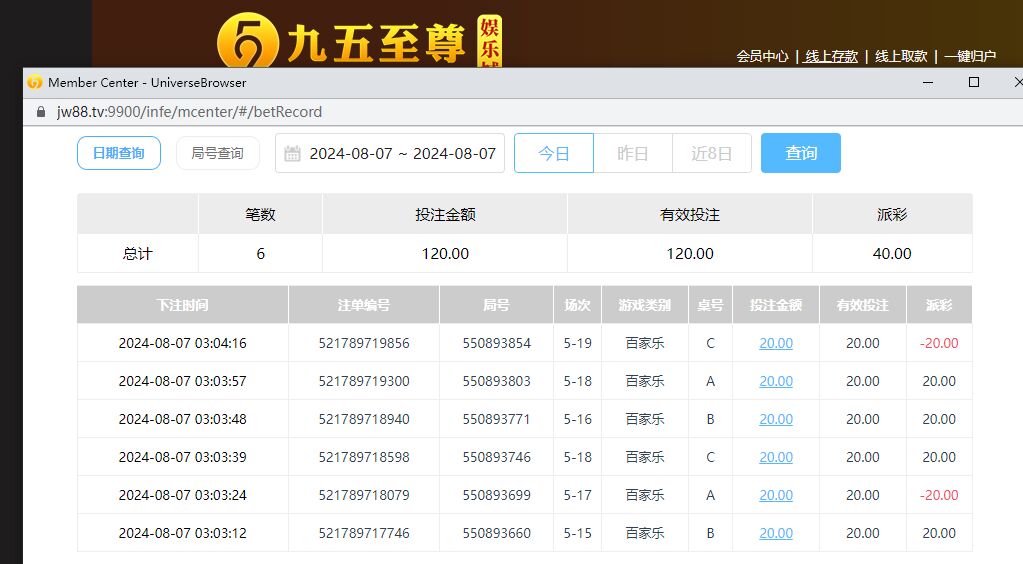
Task: Click the calendar icon in date field
Action: coord(292,154)
